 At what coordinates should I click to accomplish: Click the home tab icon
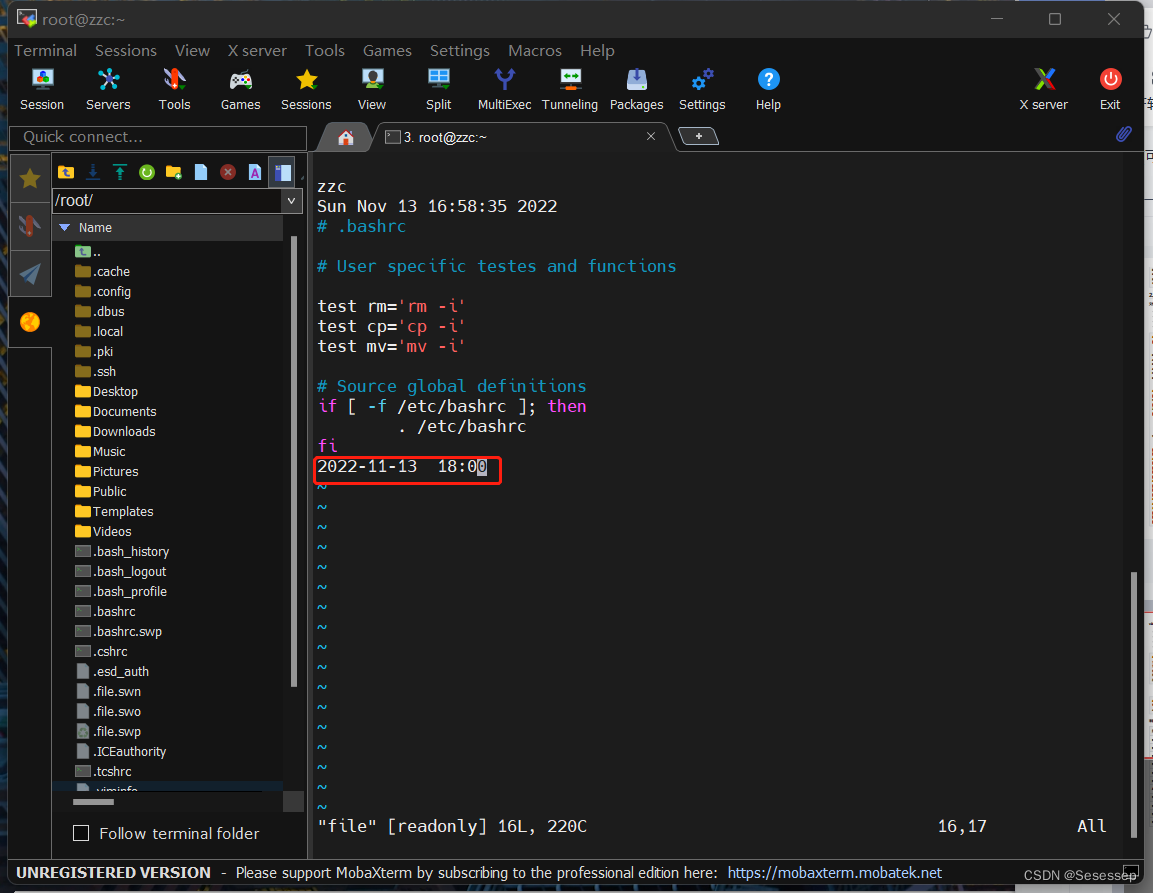pyautogui.click(x=346, y=138)
